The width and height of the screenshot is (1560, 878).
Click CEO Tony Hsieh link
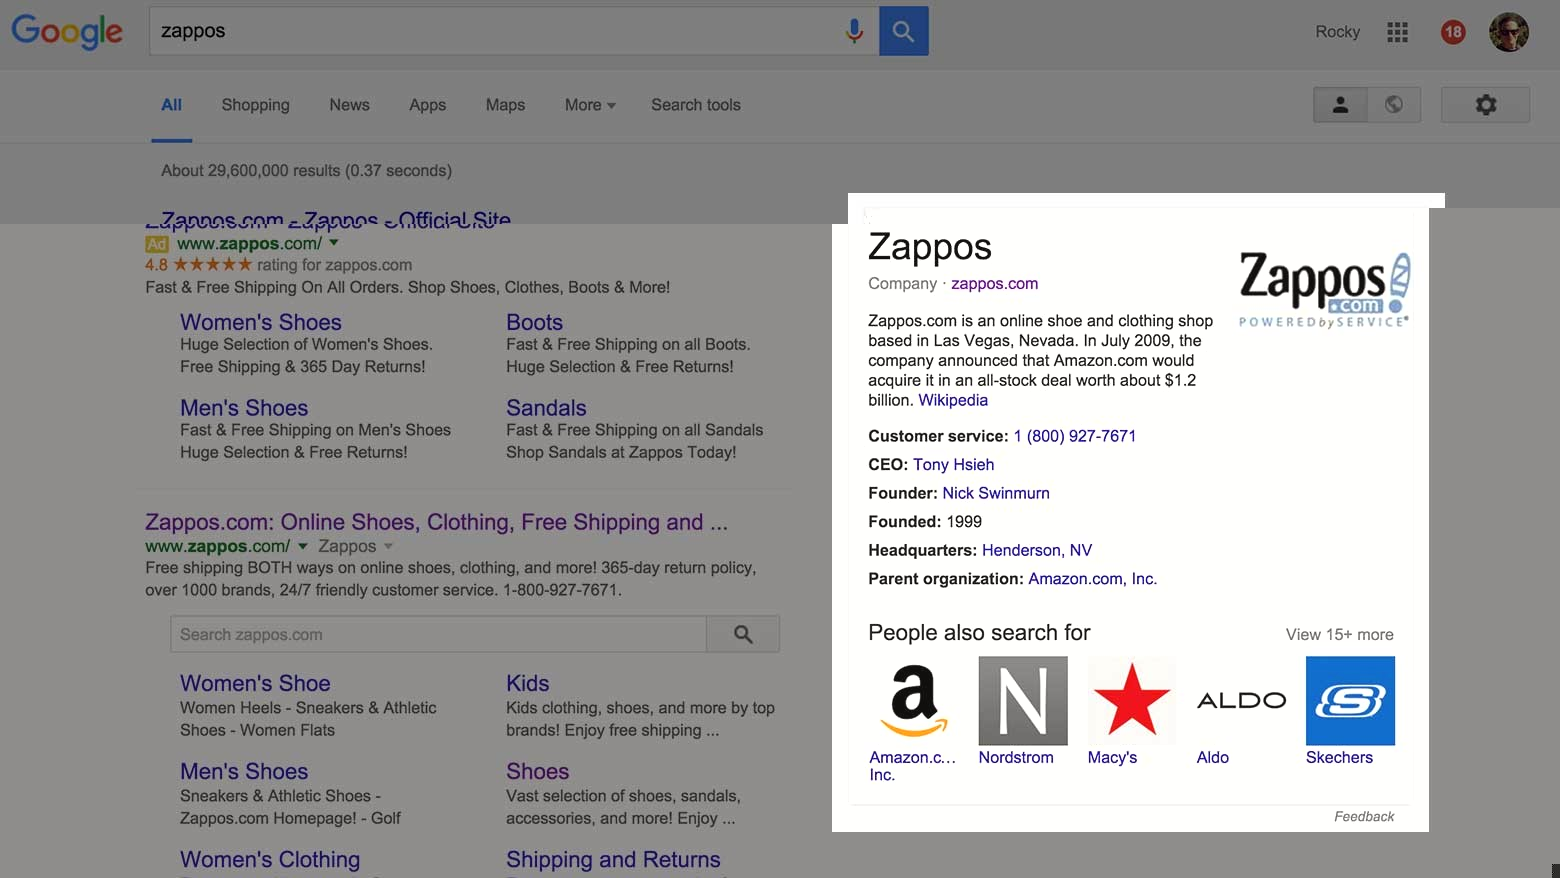tap(953, 464)
